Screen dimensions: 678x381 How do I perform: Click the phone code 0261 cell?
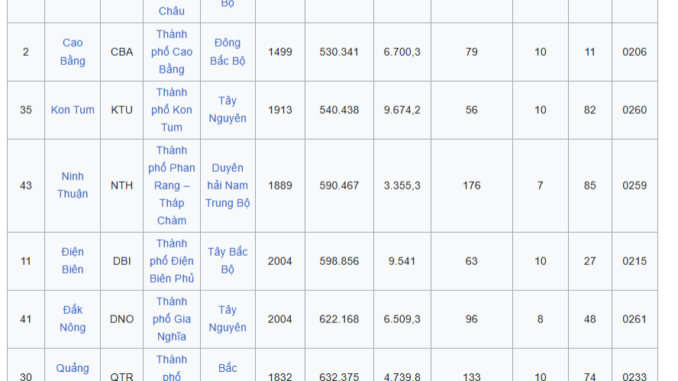[x=634, y=319]
